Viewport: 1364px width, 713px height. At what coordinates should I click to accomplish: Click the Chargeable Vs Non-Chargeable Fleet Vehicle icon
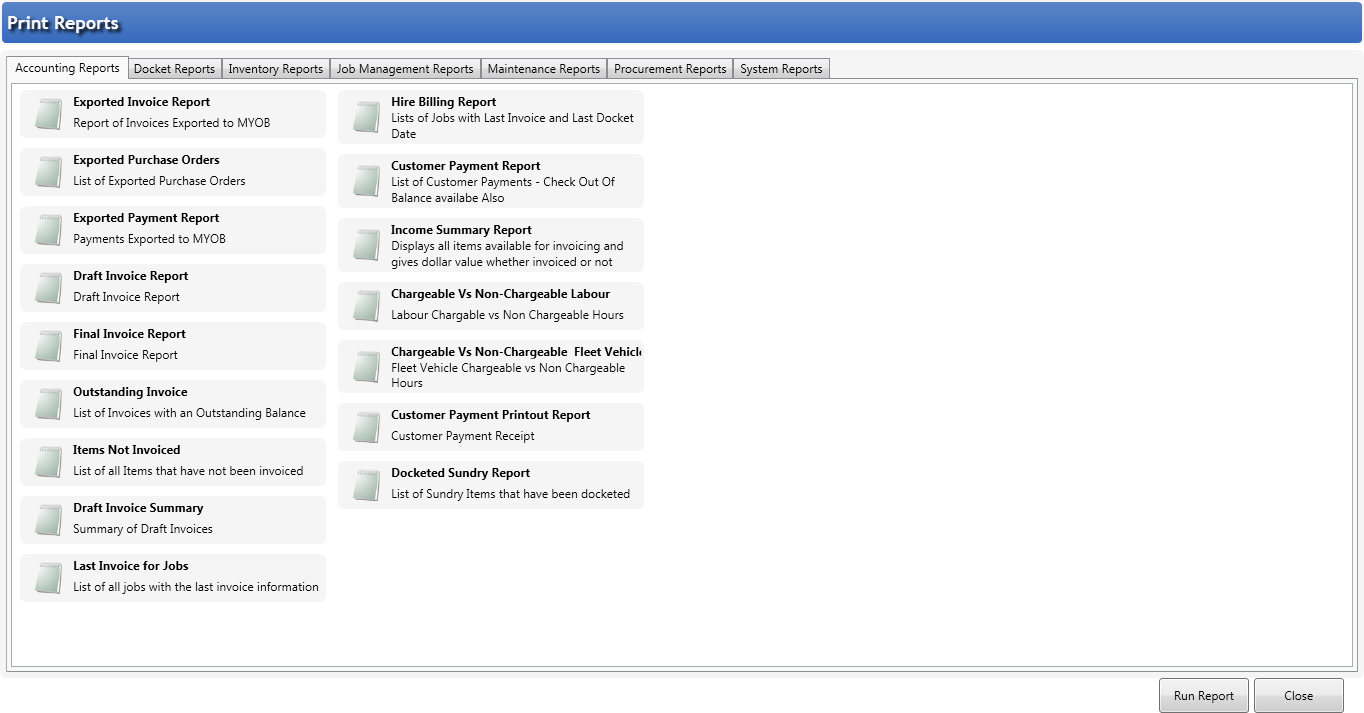[366, 367]
